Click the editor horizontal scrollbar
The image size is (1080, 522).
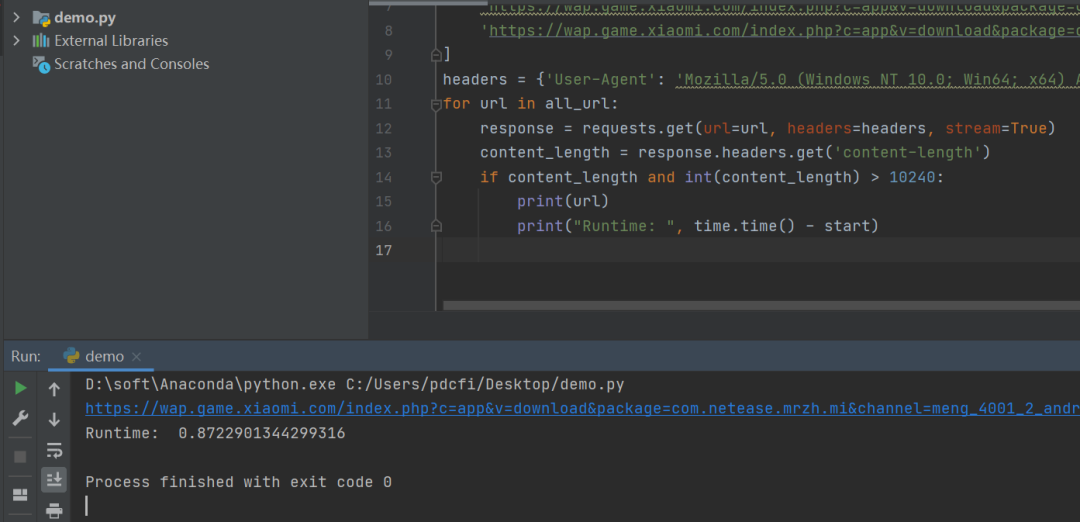point(761,305)
